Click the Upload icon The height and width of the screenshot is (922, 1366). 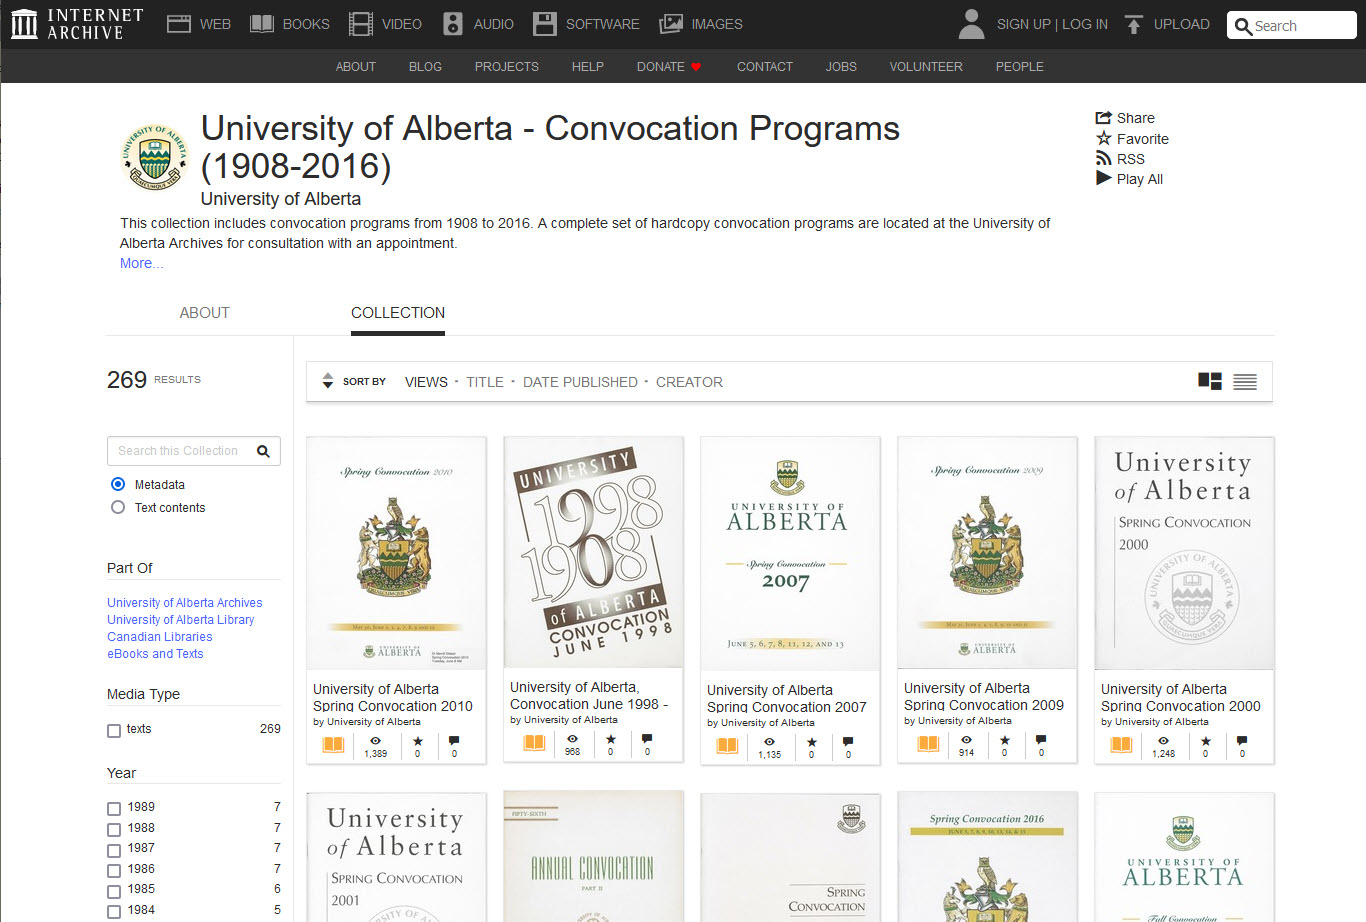coord(1134,23)
